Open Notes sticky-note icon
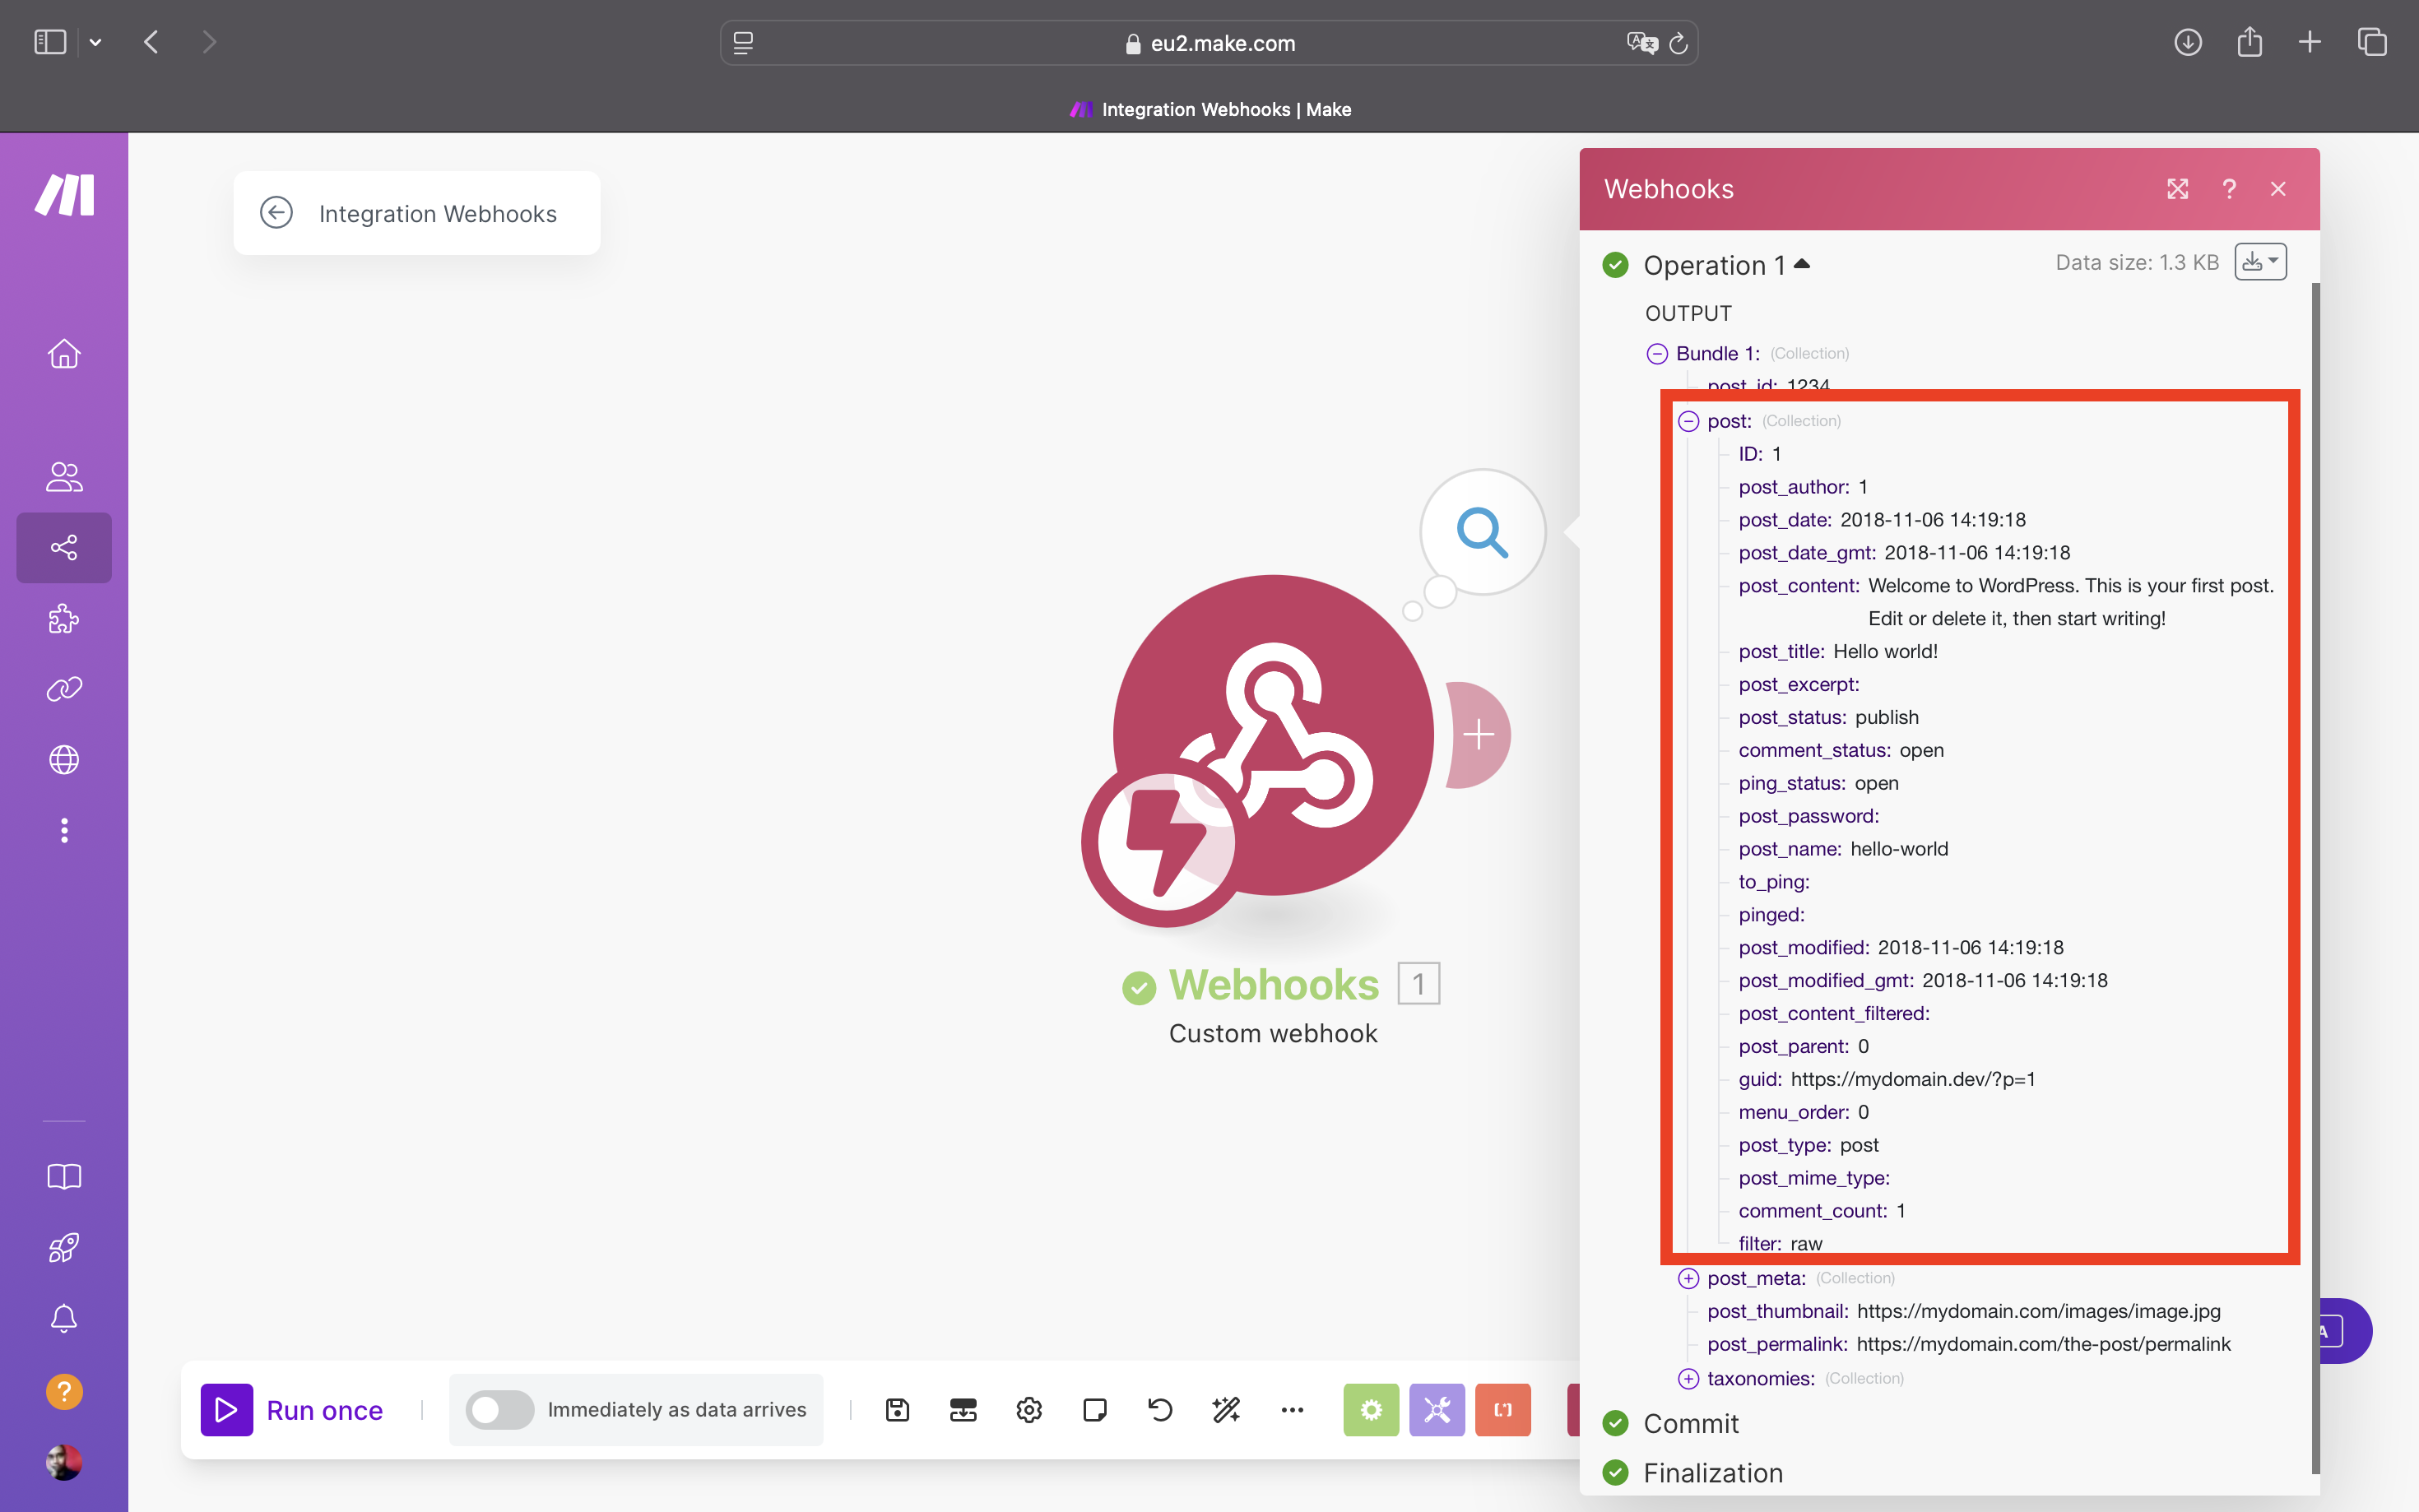The height and width of the screenshot is (1512, 2419). (1095, 1410)
